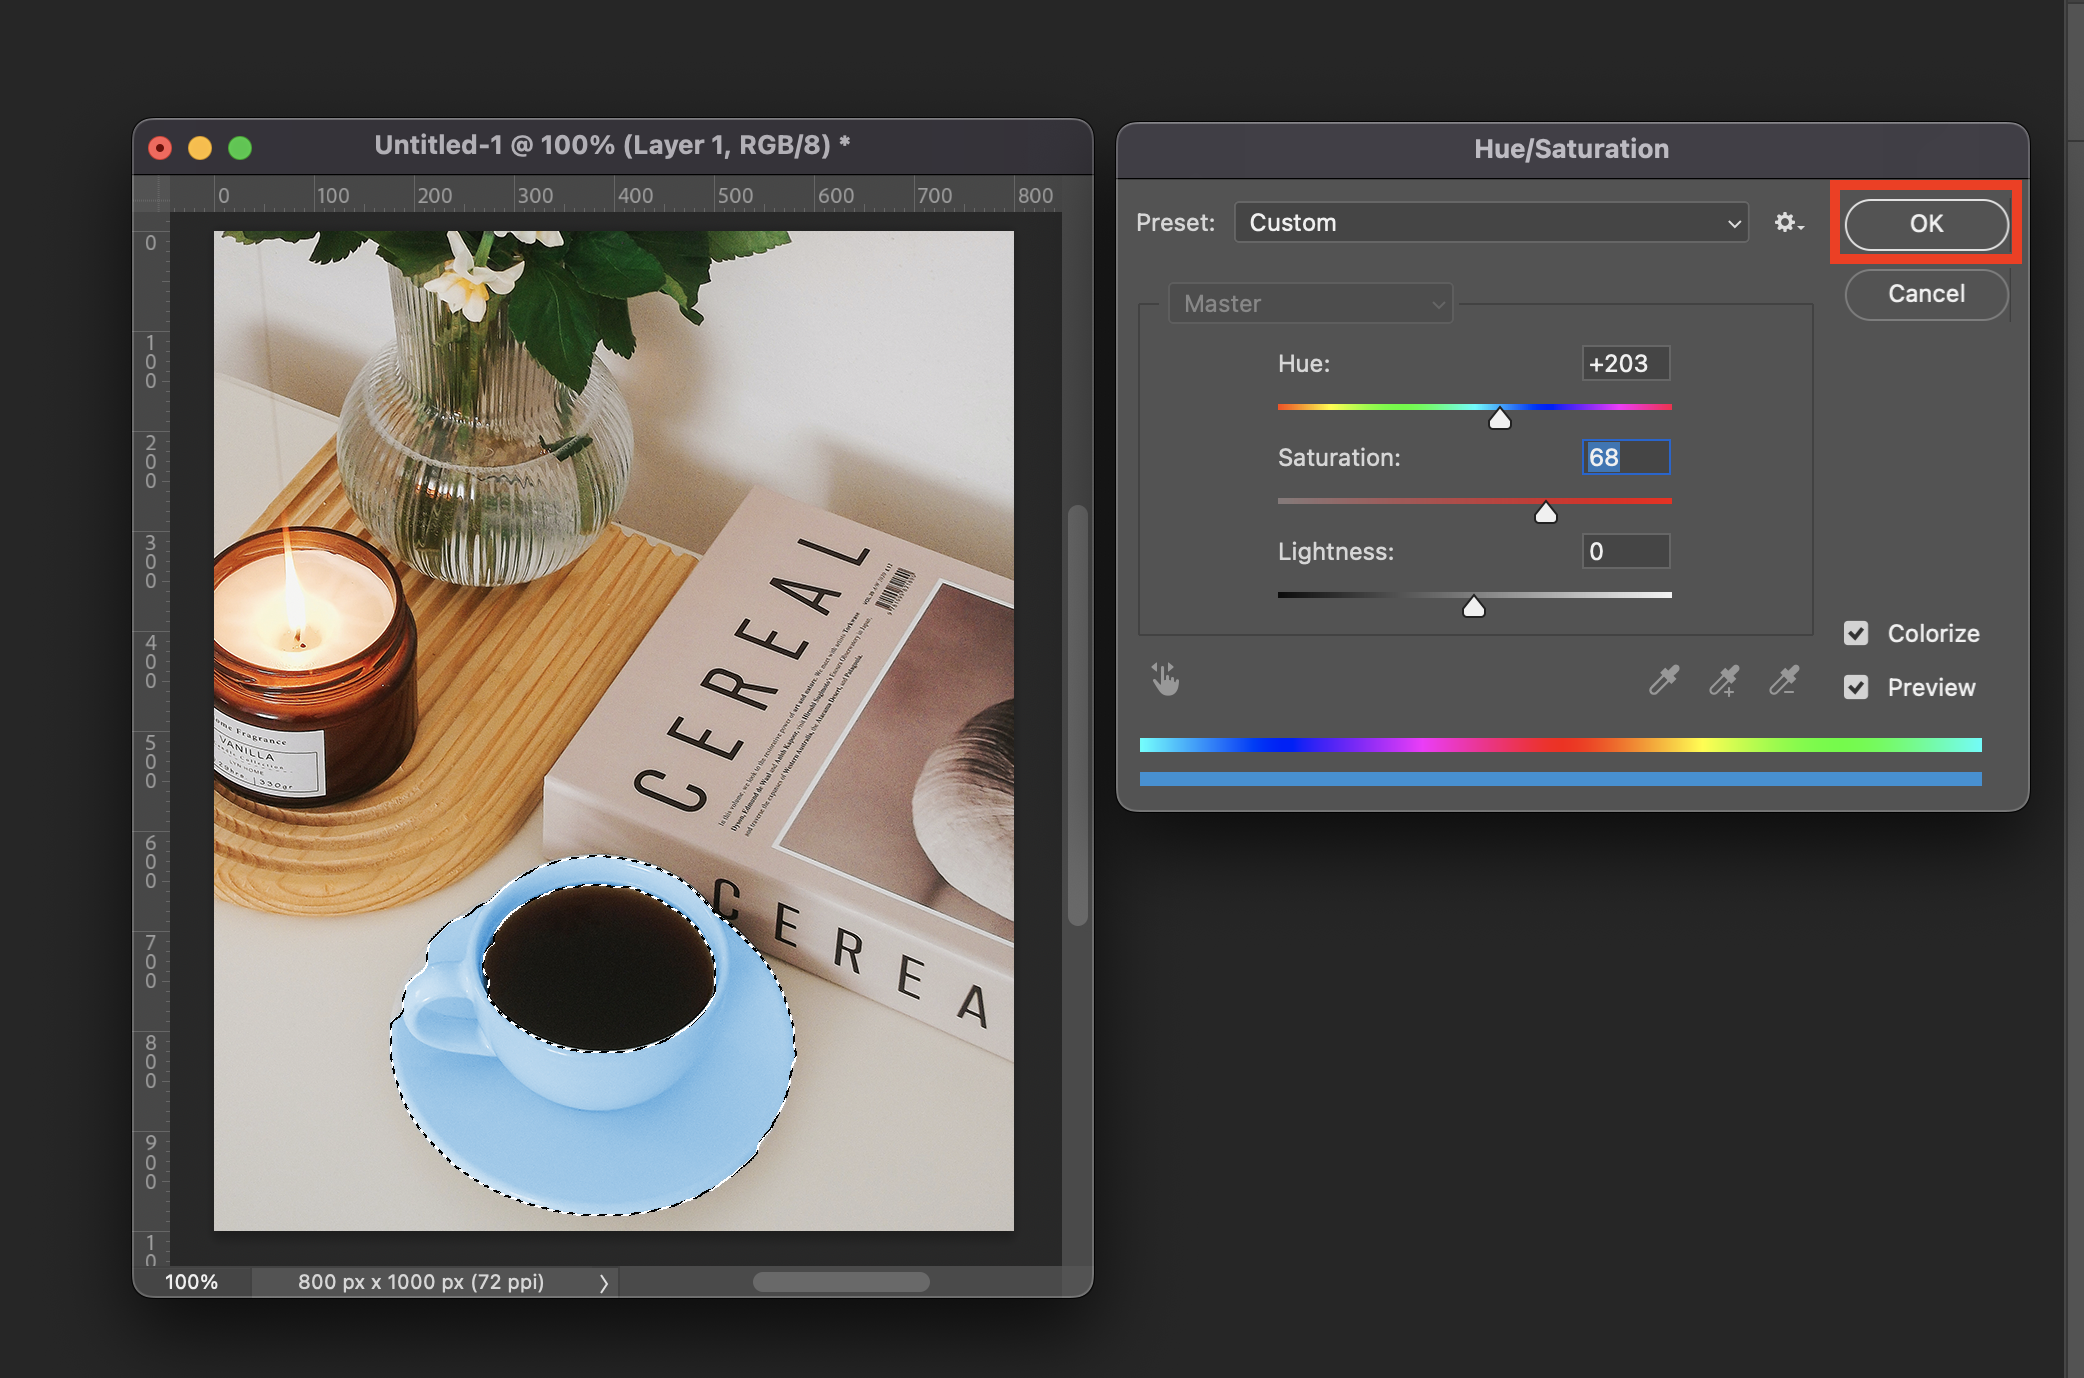Image resolution: width=2084 pixels, height=1378 pixels.
Task: Open the Preset Custom dropdown
Action: [x=1490, y=223]
